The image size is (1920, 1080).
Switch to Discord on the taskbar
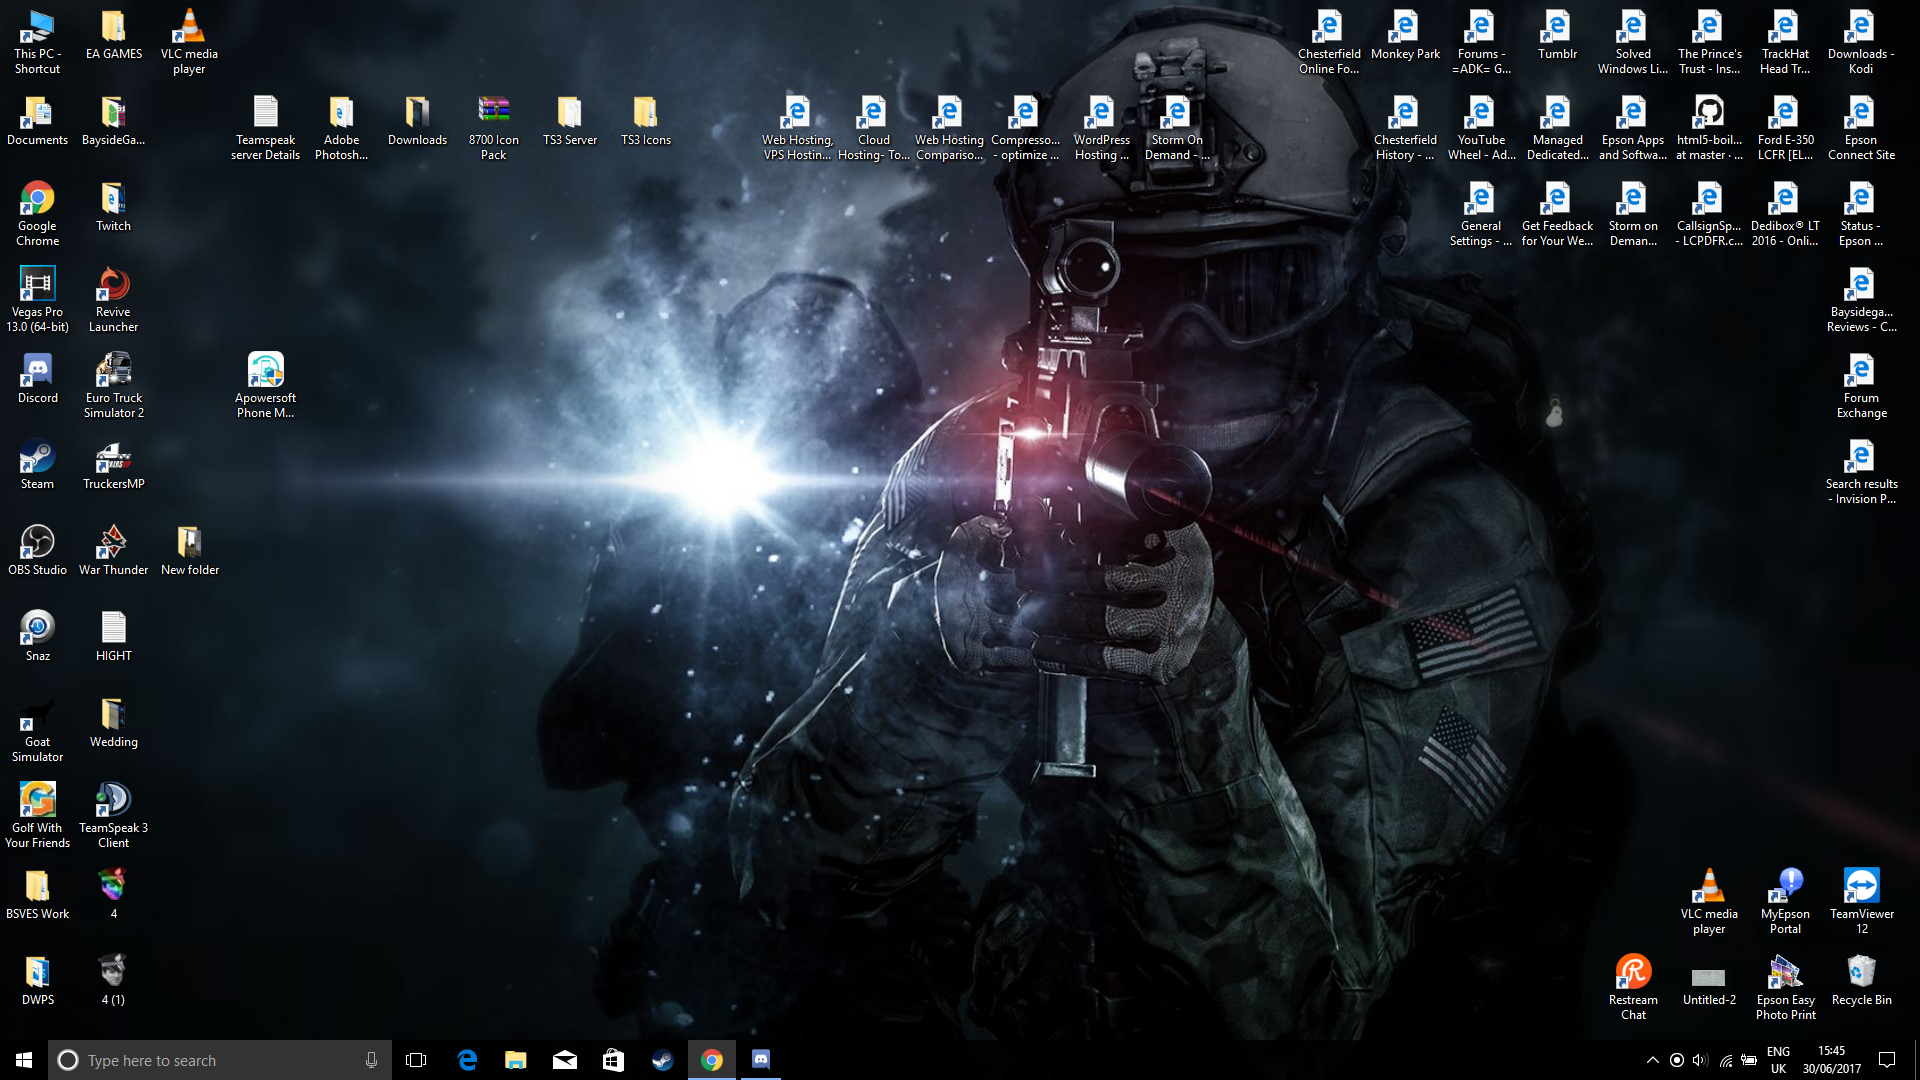pos(760,1060)
